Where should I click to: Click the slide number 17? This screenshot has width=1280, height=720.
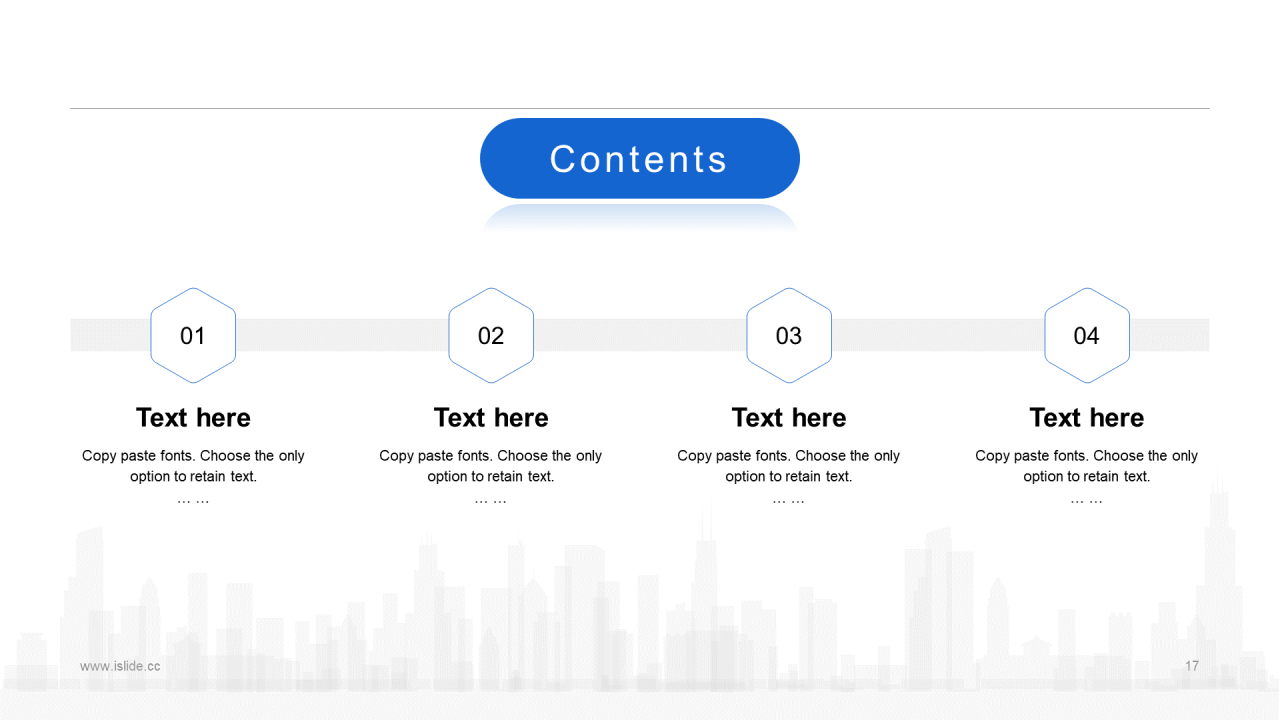(x=1192, y=666)
